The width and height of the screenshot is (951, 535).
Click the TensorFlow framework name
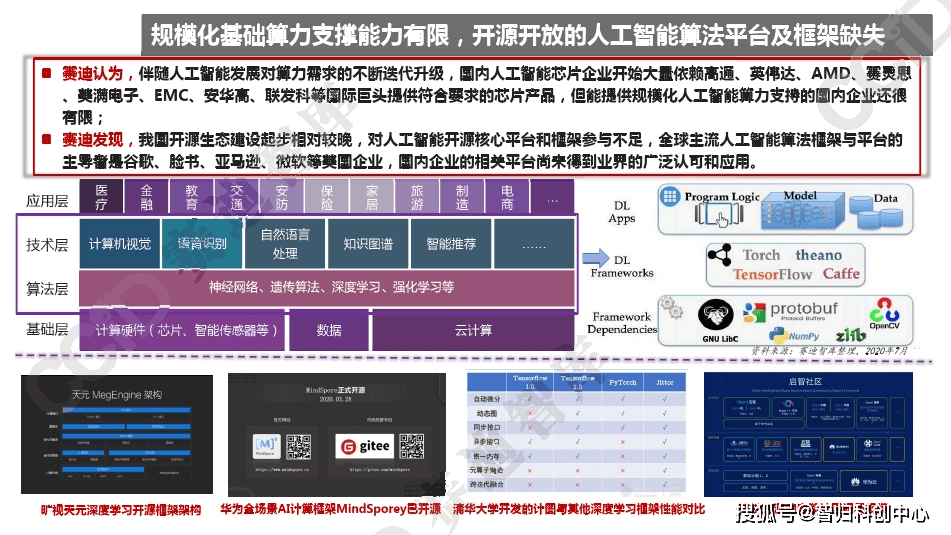pyautogui.click(x=772, y=275)
